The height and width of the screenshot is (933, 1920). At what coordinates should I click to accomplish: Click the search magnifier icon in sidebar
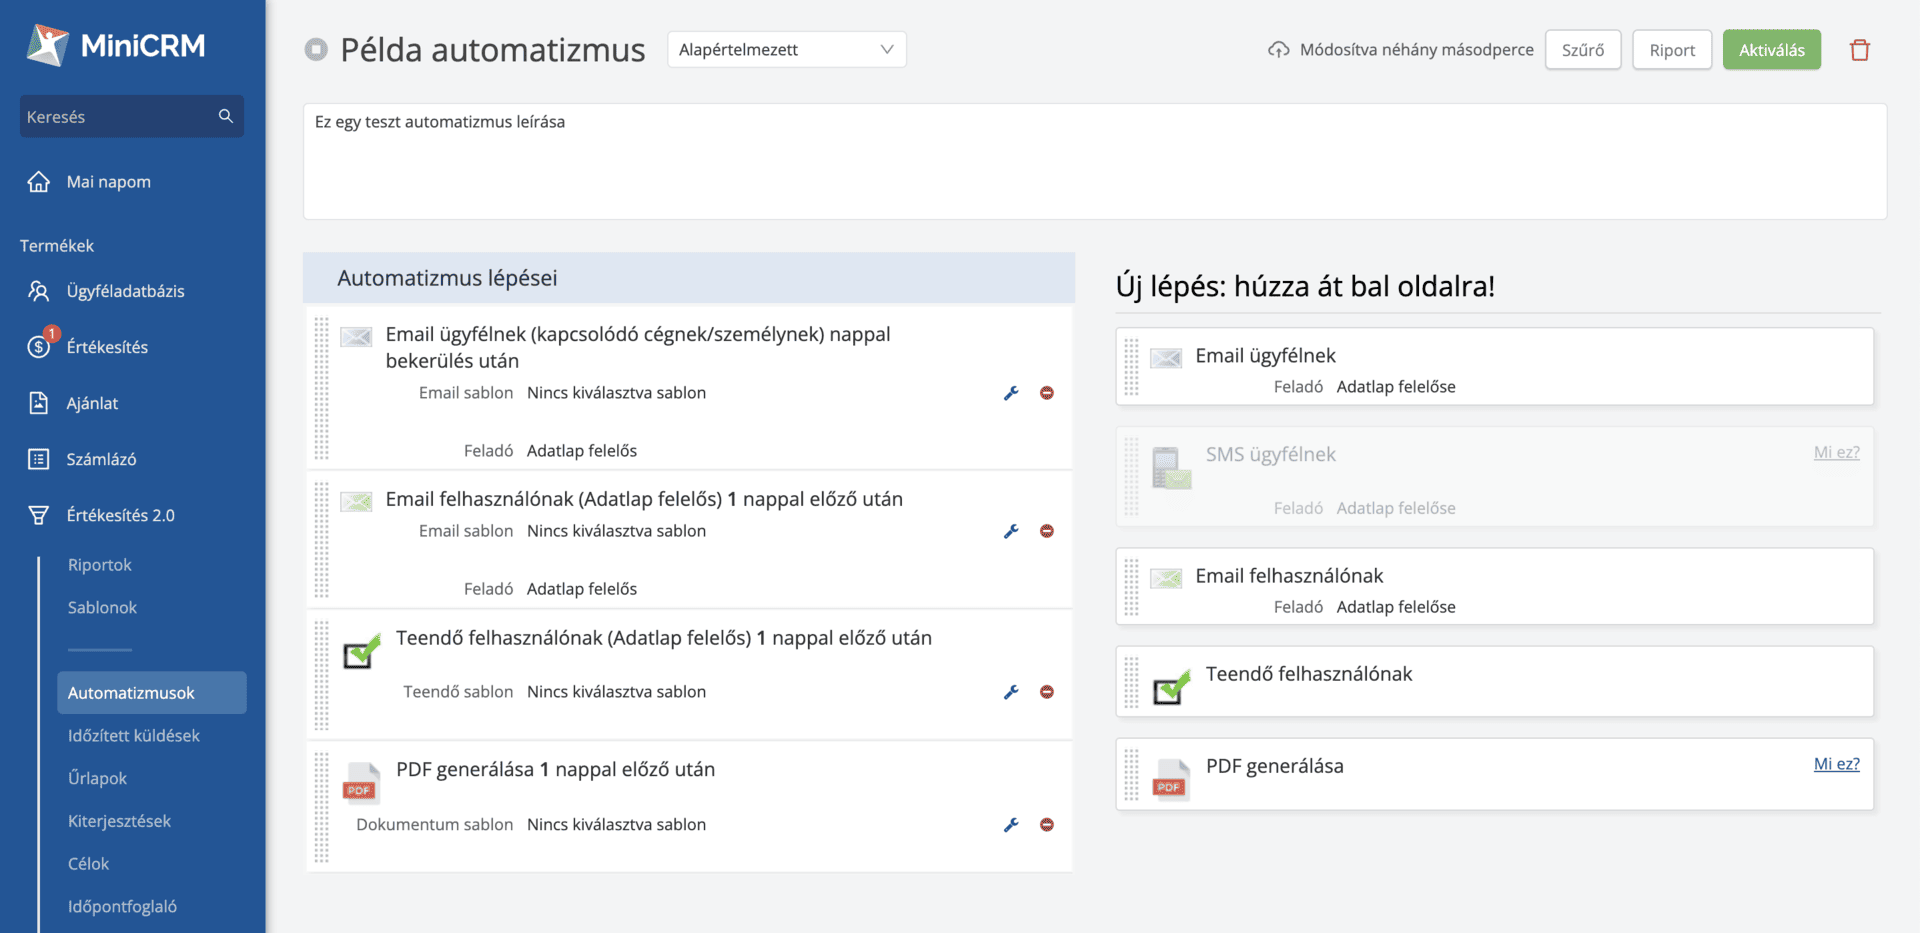click(x=226, y=116)
